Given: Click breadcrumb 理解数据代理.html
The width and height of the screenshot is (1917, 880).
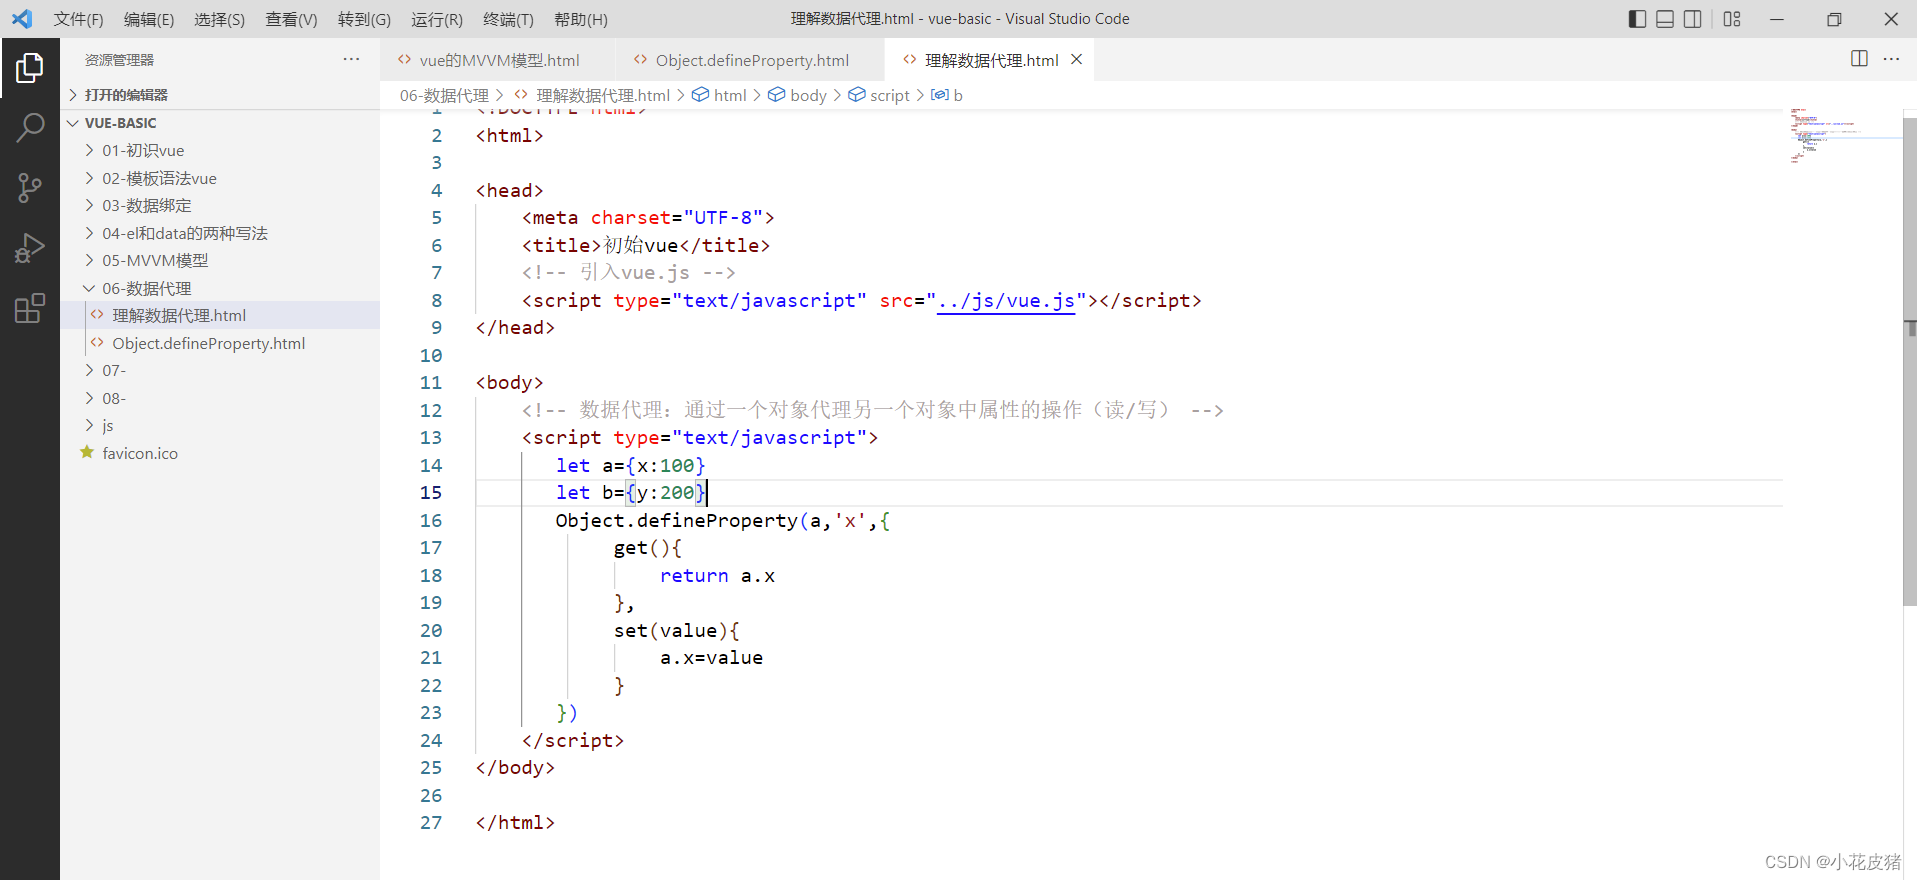Looking at the screenshot, I should (x=602, y=95).
